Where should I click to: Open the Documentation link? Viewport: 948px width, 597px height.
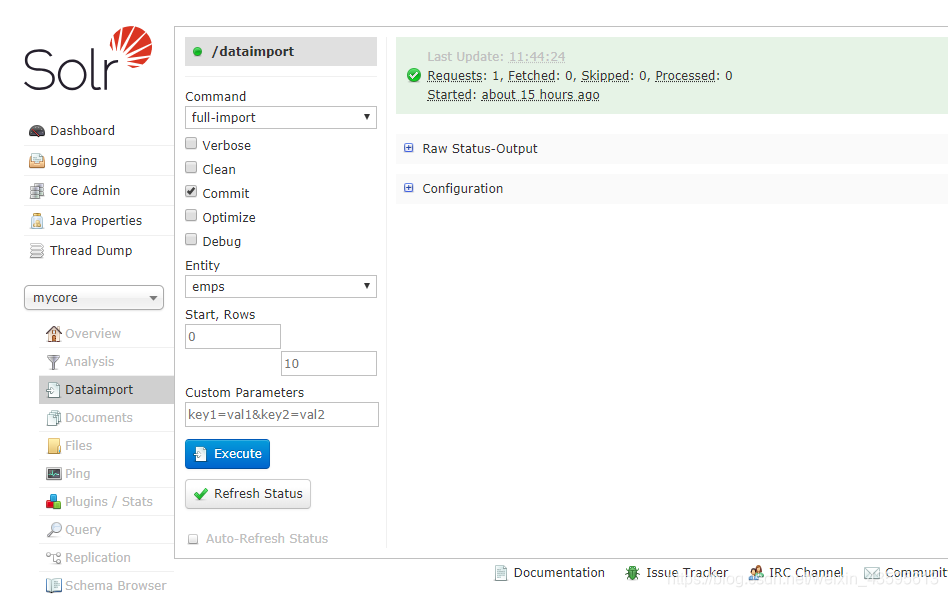(559, 573)
